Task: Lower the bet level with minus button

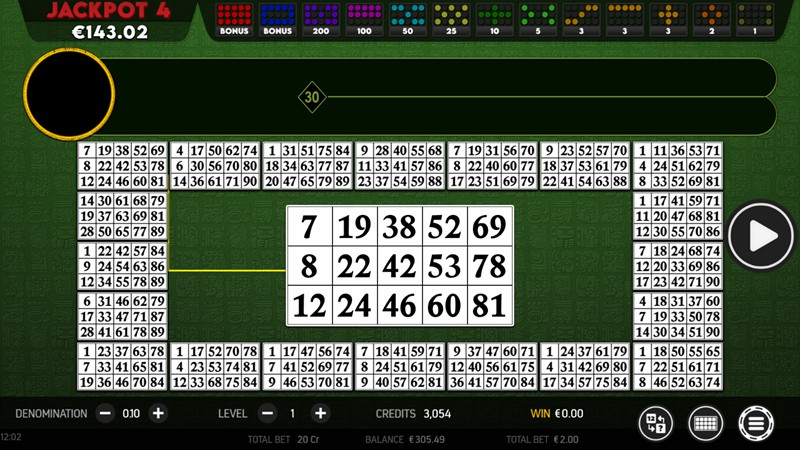Action: 267,413
